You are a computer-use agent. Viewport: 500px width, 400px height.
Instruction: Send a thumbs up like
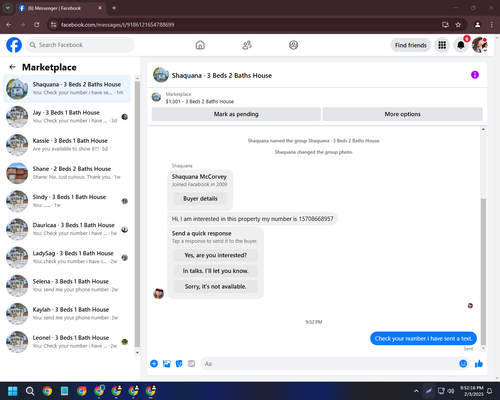coord(479,364)
